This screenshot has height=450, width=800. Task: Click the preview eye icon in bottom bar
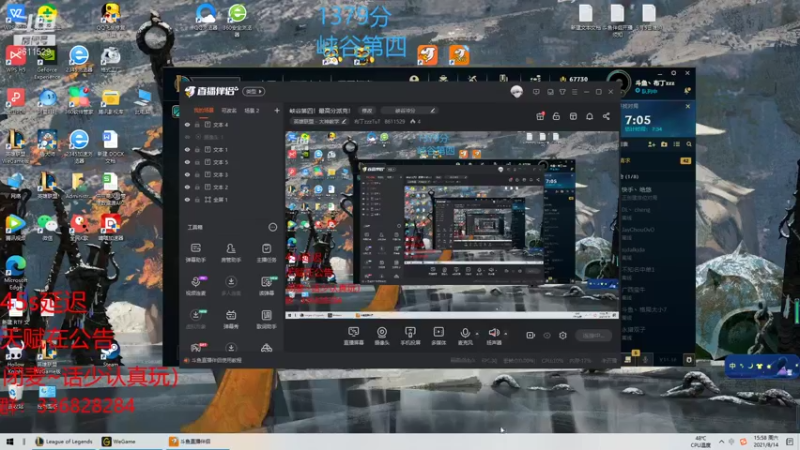pyautogui.click(x=547, y=335)
